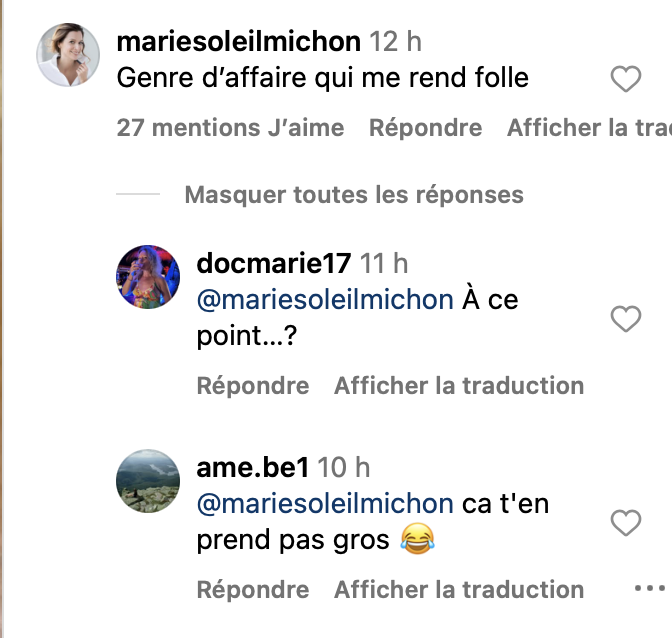Reply to docmarie17's comment via Répondre
The height and width of the screenshot is (638, 672).
253,386
